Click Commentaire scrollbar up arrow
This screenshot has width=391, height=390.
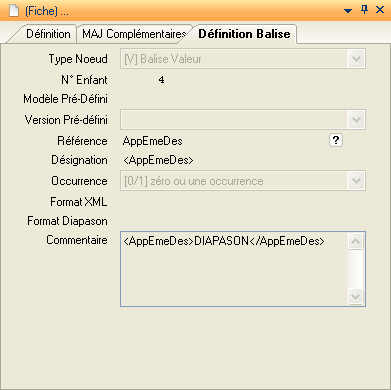pyautogui.click(x=355, y=241)
